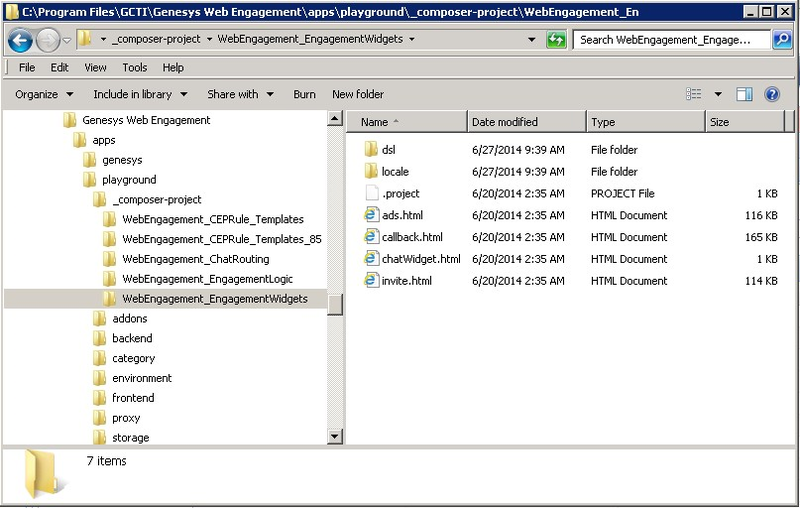Image resolution: width=800 pixels, height=508 pixels.
Task: Open the Edit menu
Action: (59, 67)
